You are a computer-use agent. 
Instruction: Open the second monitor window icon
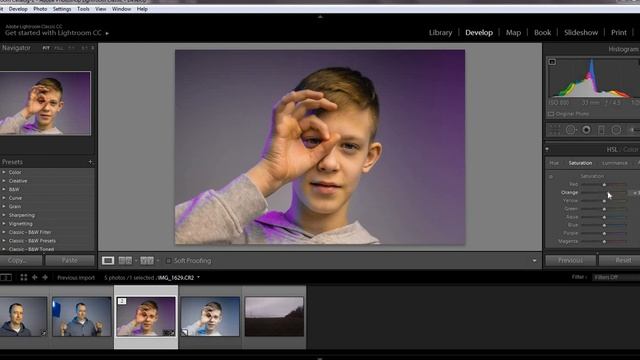point(6,278)
